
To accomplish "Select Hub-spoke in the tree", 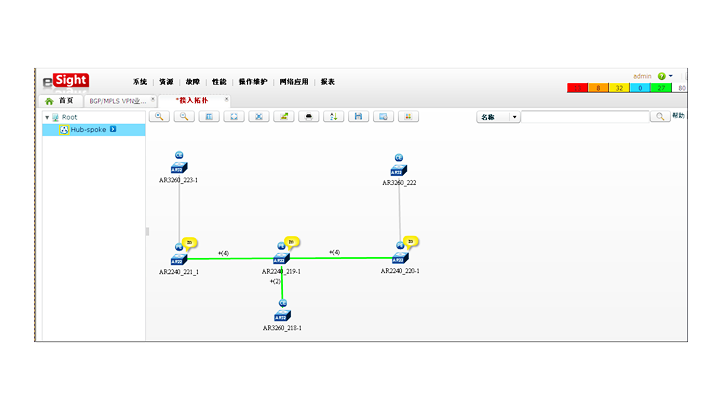I will click(x=88, y=129).
